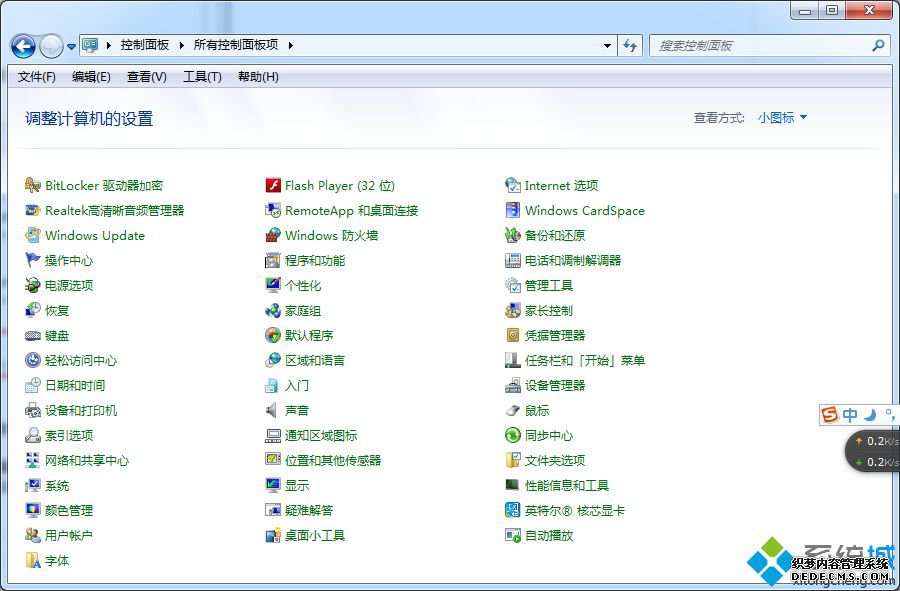Open the 性能信息和工具 link

pyautogui.click(x=567, y=485)
